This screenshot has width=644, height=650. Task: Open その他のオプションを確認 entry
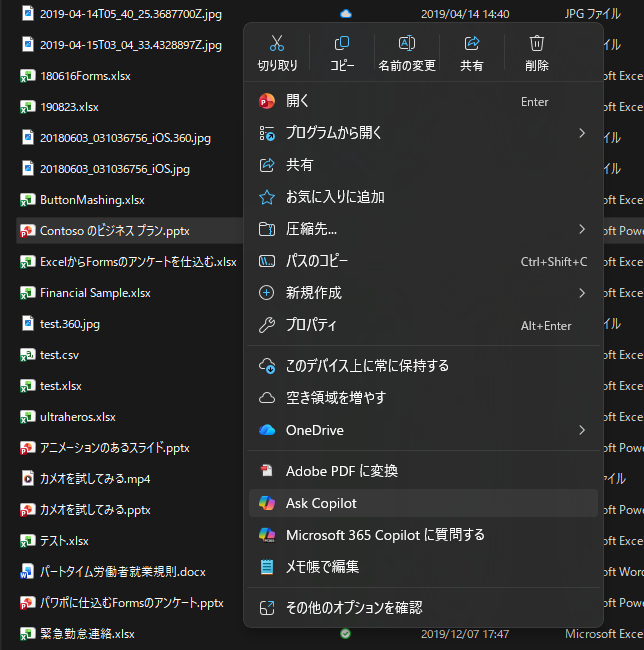354,607
